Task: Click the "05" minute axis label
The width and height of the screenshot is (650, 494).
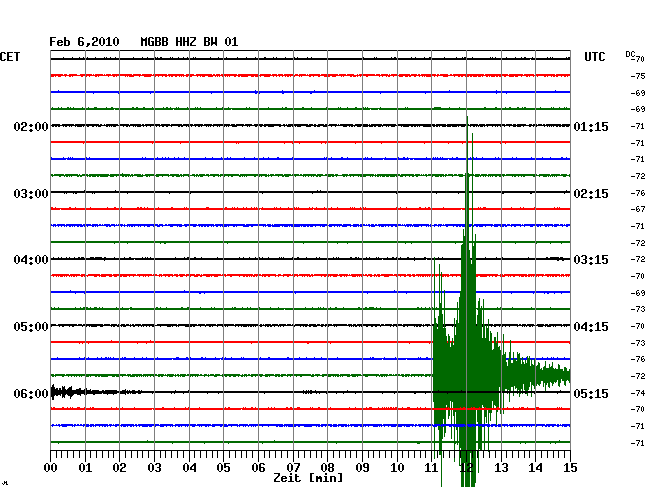Action: click(x=223, y=467)
